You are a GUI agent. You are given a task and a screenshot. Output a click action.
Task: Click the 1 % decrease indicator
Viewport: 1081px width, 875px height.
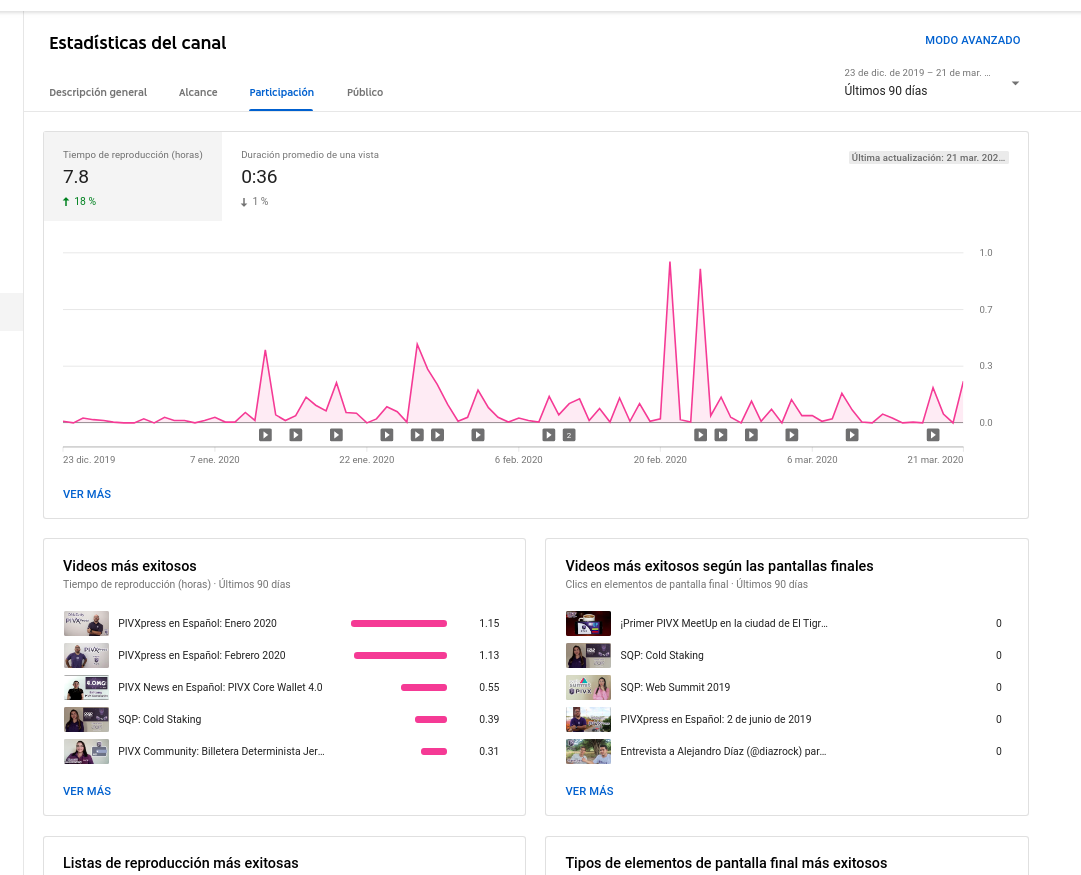[x=254, y=201]
